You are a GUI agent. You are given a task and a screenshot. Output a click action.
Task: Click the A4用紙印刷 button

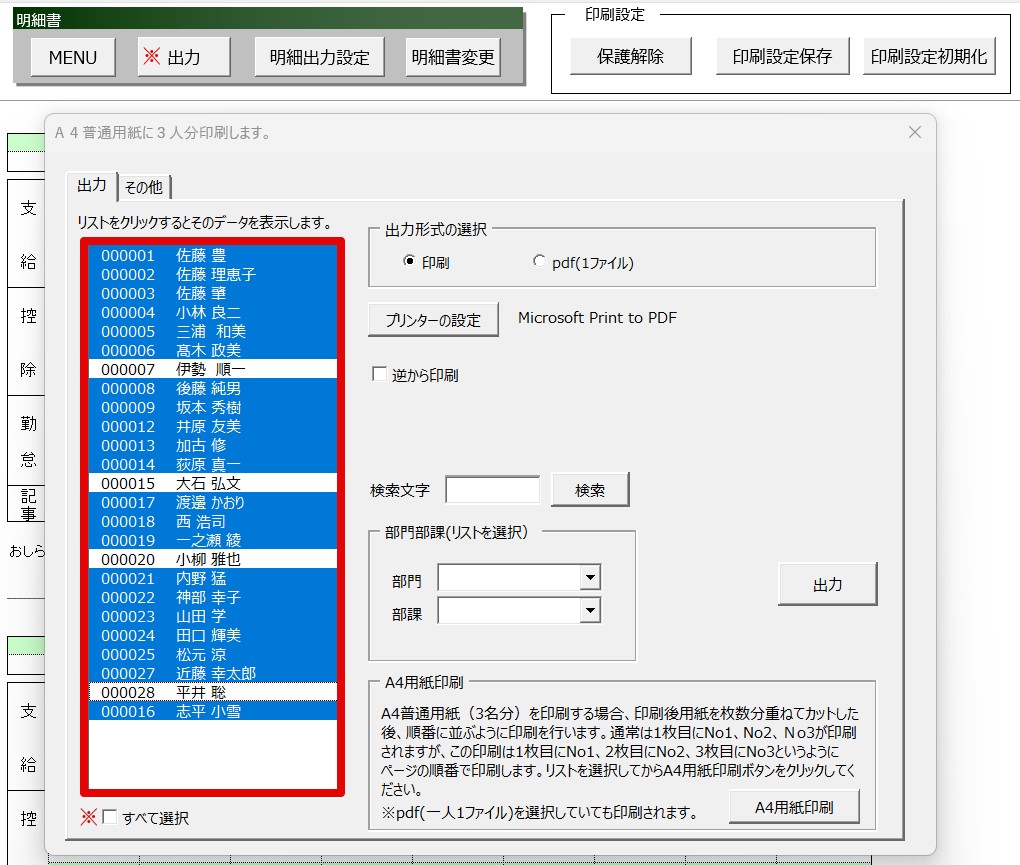click(x=794, y=807)
